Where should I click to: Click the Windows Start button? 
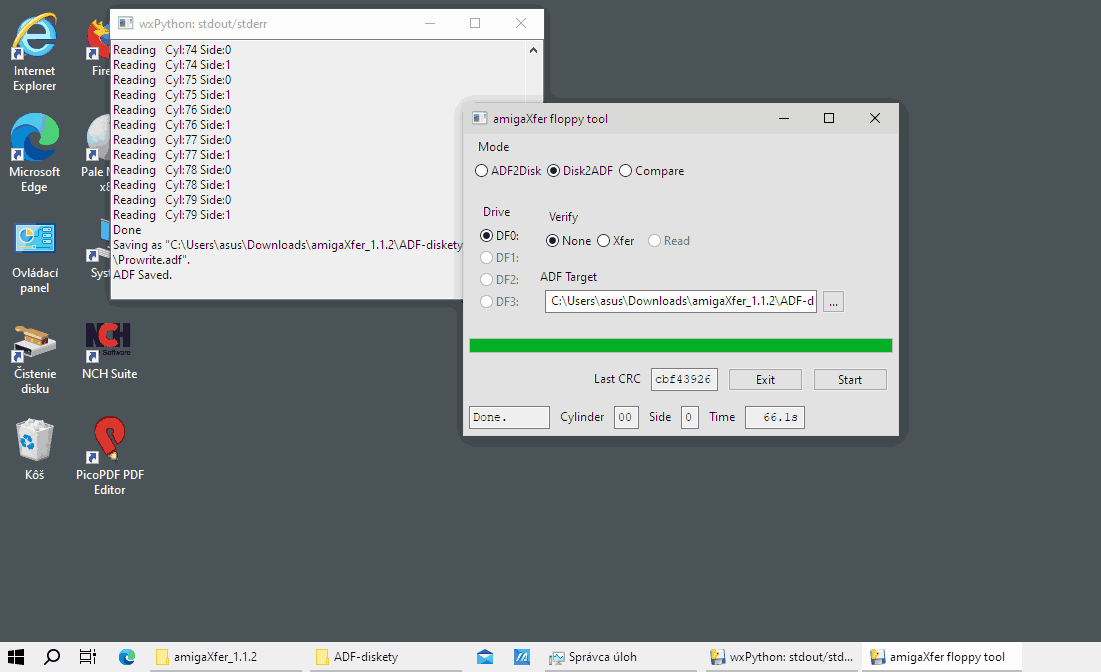coord(17,657)
